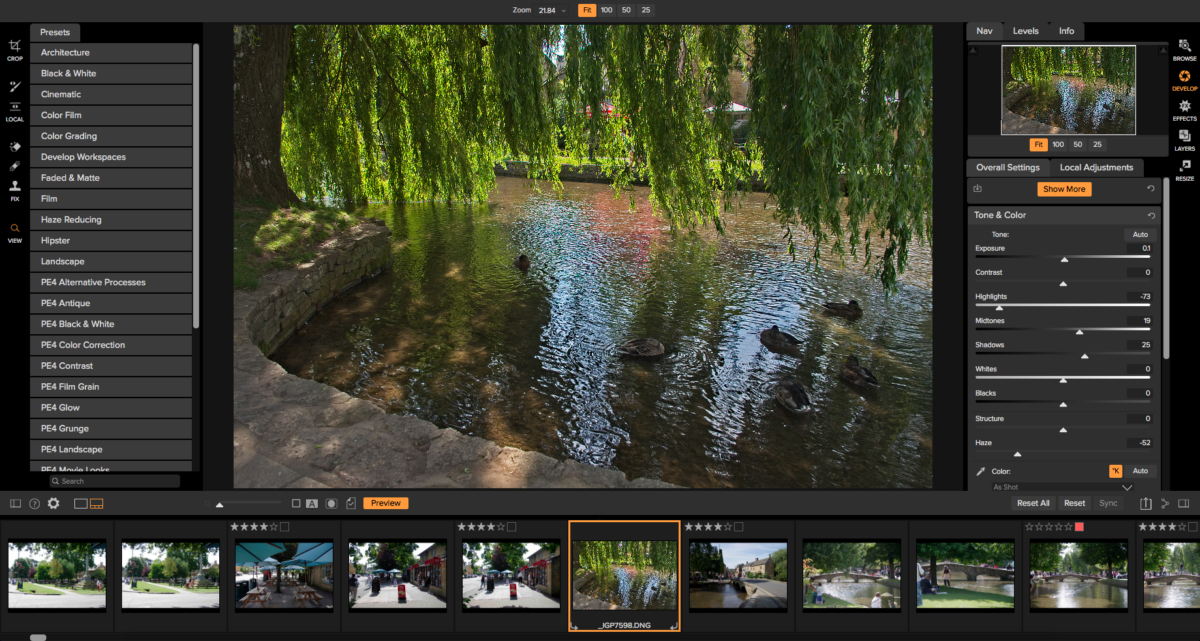Reset all Overall Settings with arrow icon
The height and width of the screenshot is (641, 1200).
(x=1151, y=189)
